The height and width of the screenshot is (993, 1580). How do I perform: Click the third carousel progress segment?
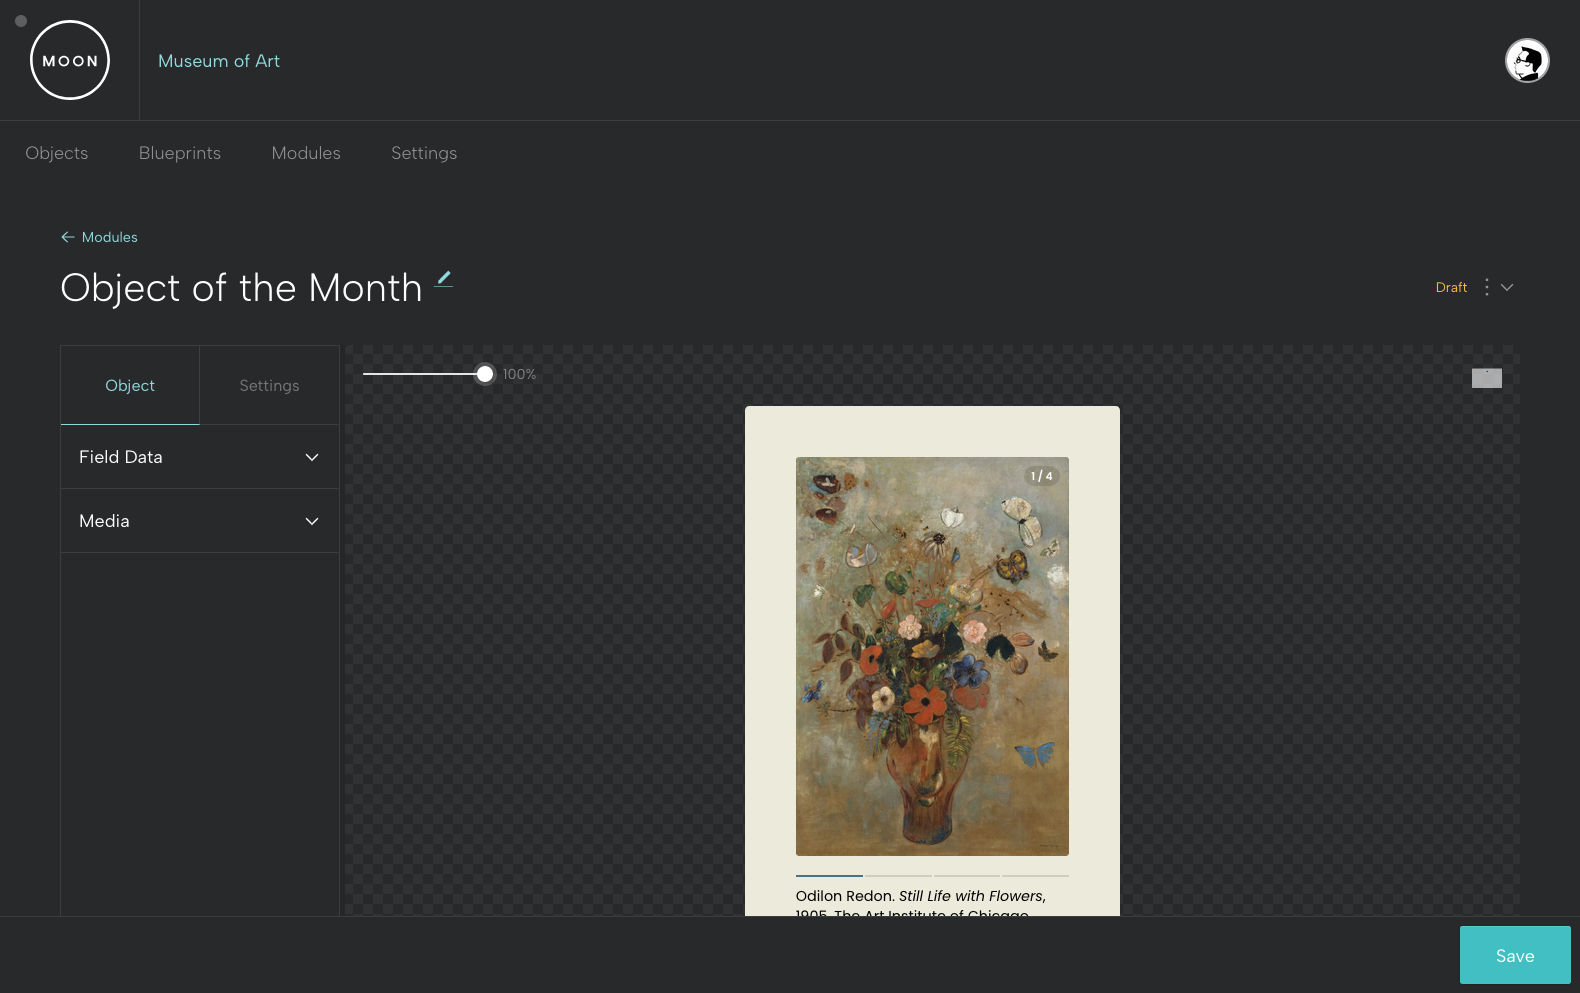[x=967, y=875]
